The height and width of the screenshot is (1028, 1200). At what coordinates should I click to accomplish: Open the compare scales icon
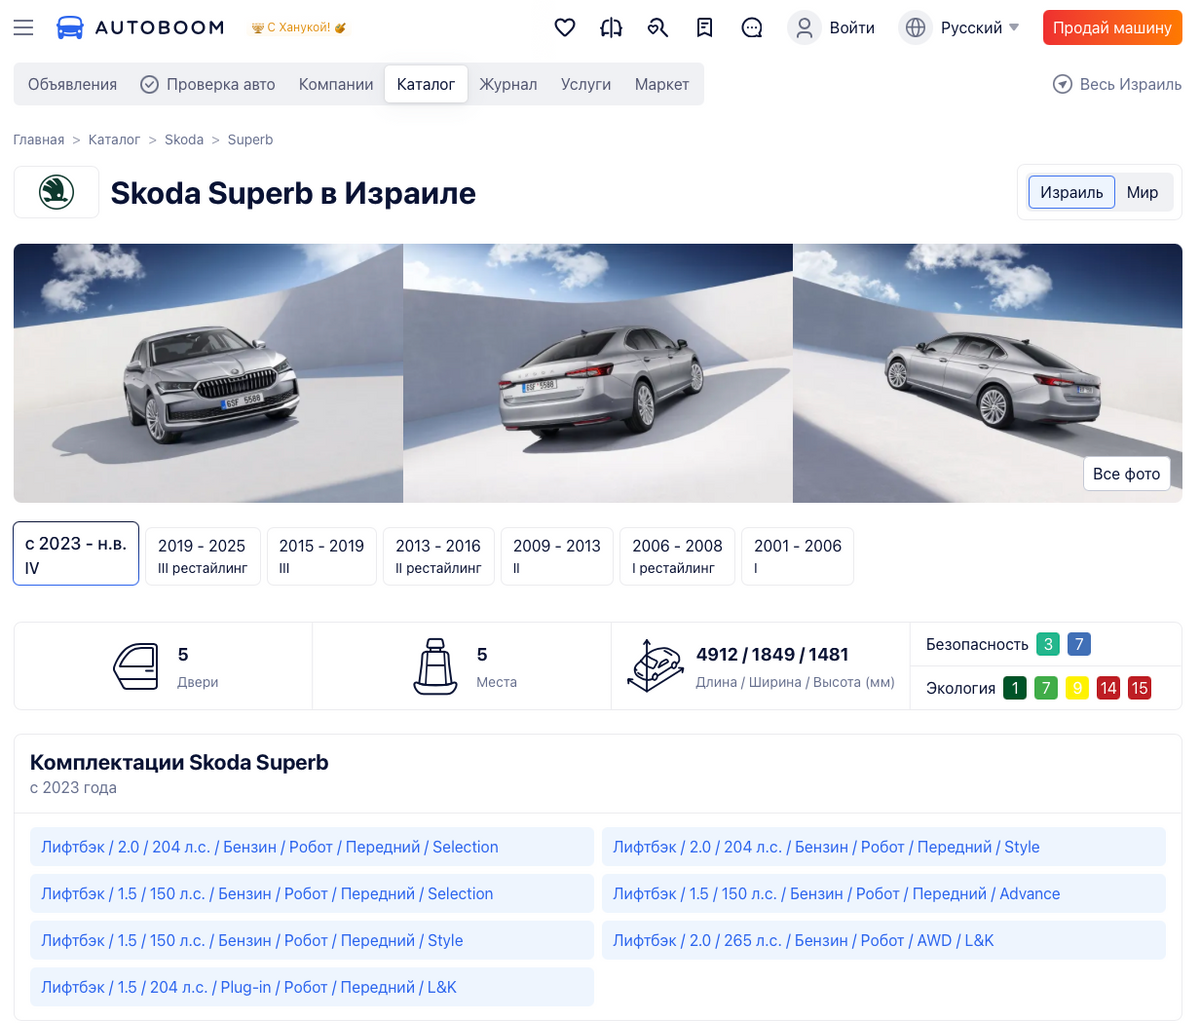click(611, 28)
